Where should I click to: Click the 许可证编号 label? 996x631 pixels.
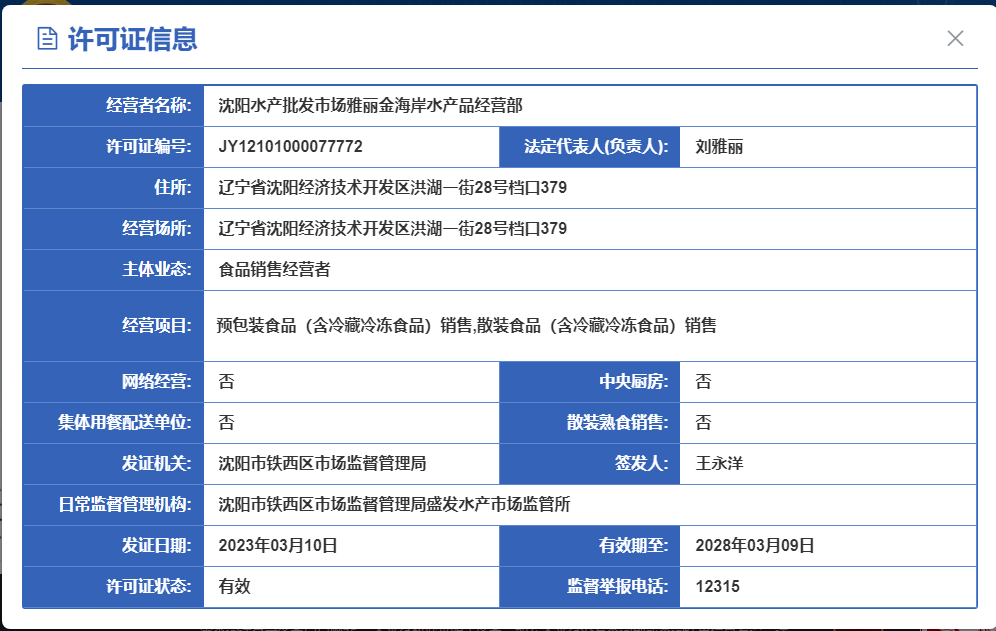[149, 147]
